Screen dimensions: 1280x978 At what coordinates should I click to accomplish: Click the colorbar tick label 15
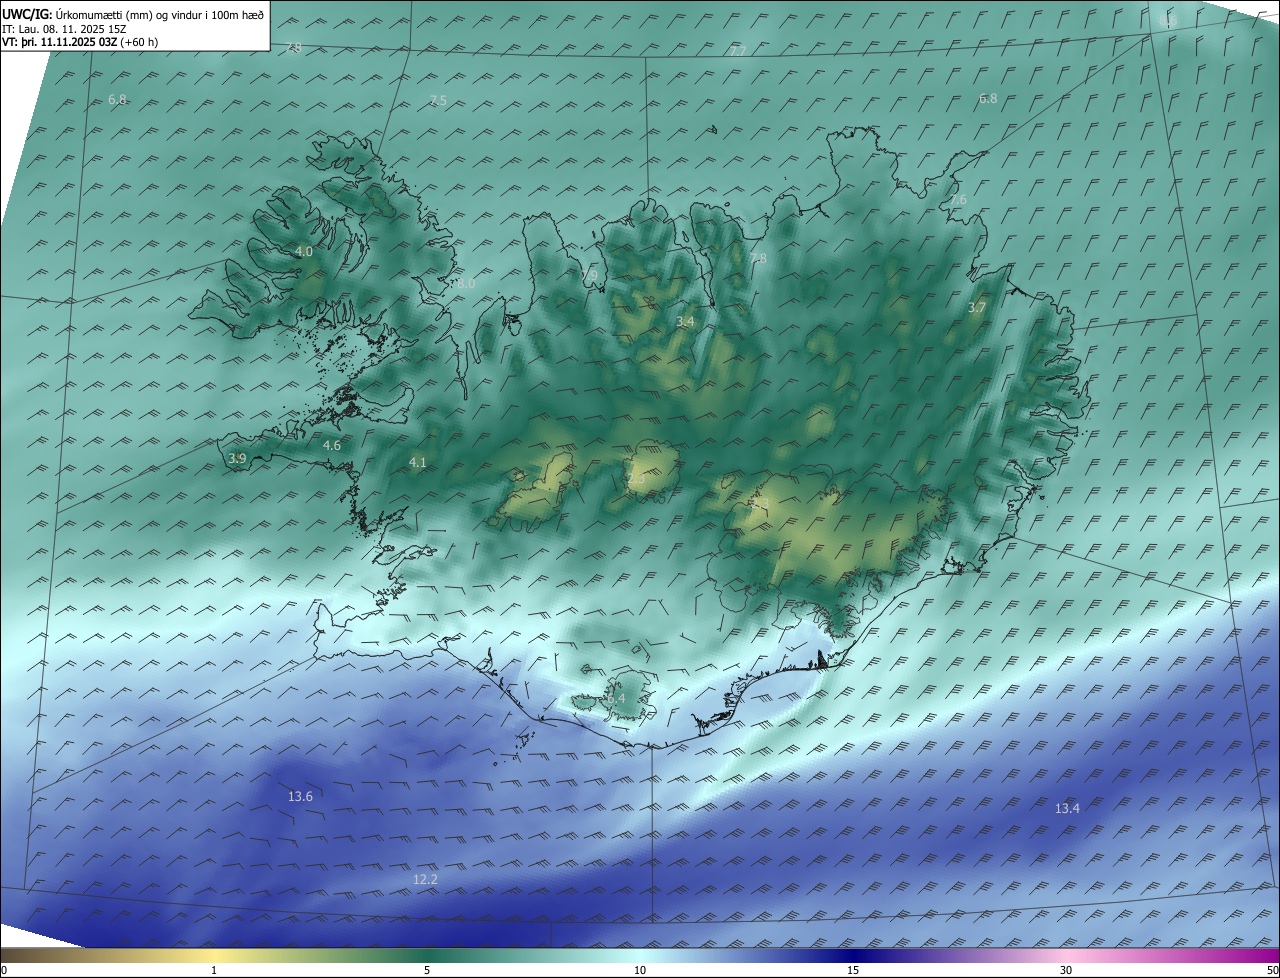853,970
